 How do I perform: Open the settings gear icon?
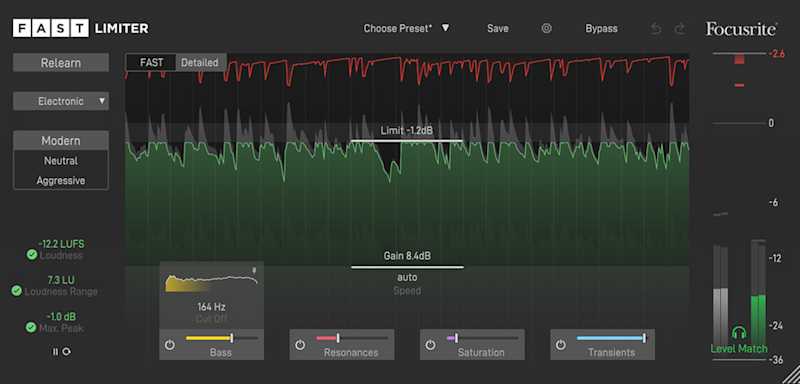pos(546,29)
